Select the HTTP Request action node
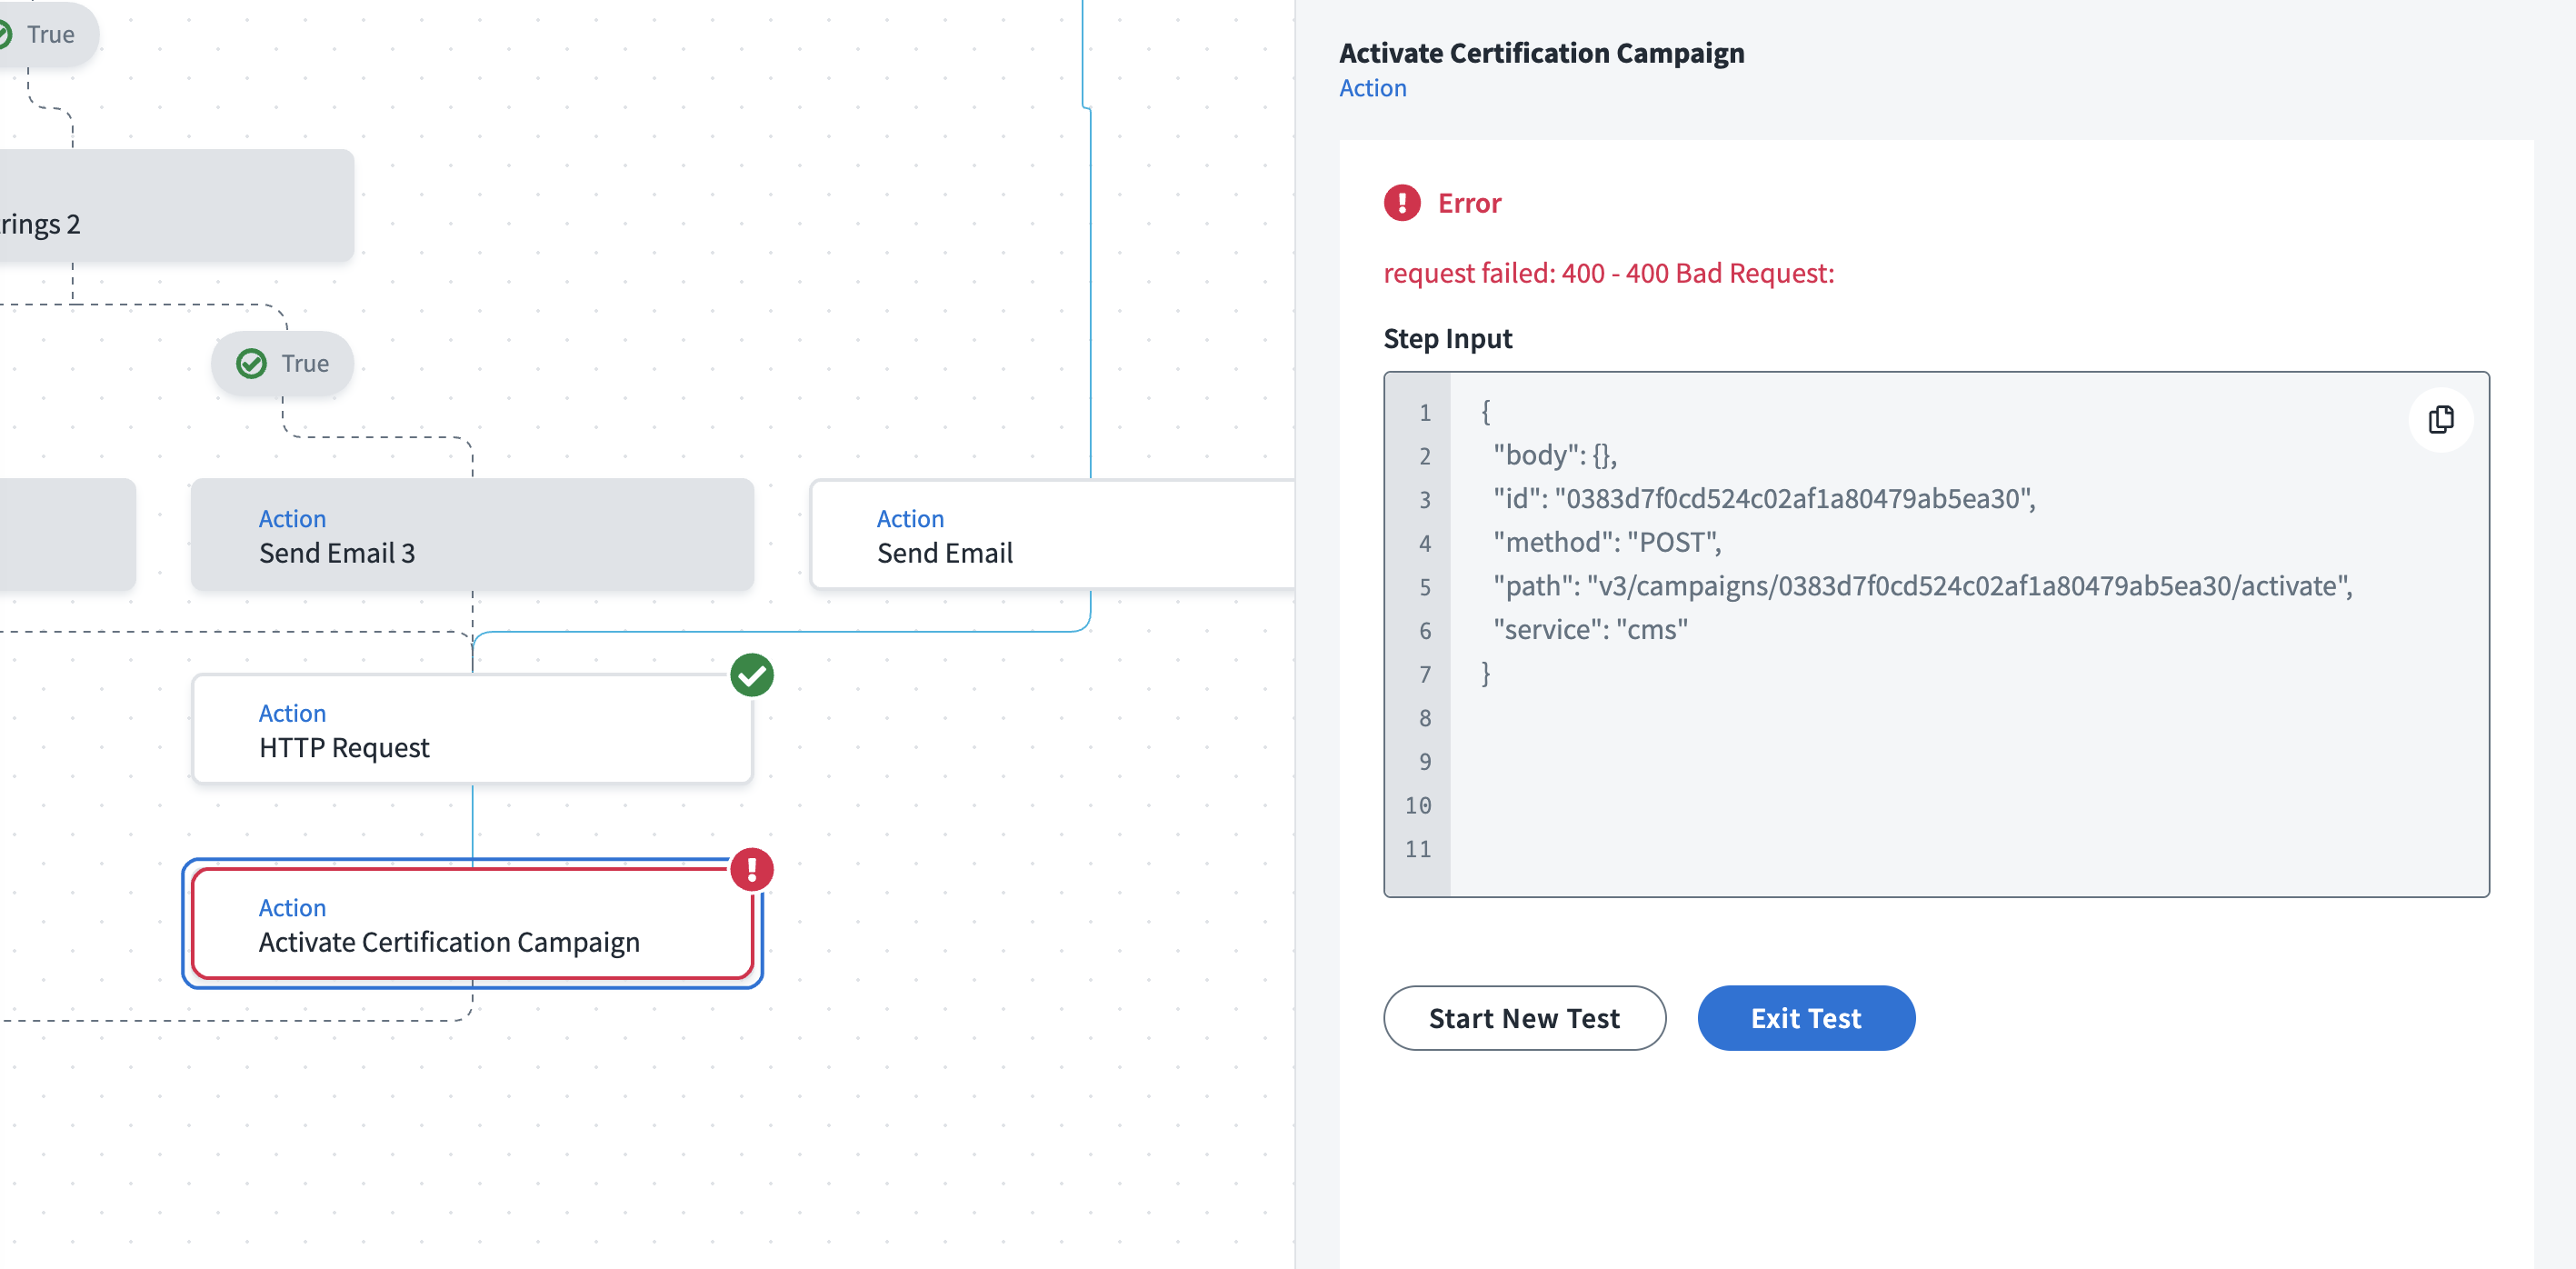 click(472, 730)
